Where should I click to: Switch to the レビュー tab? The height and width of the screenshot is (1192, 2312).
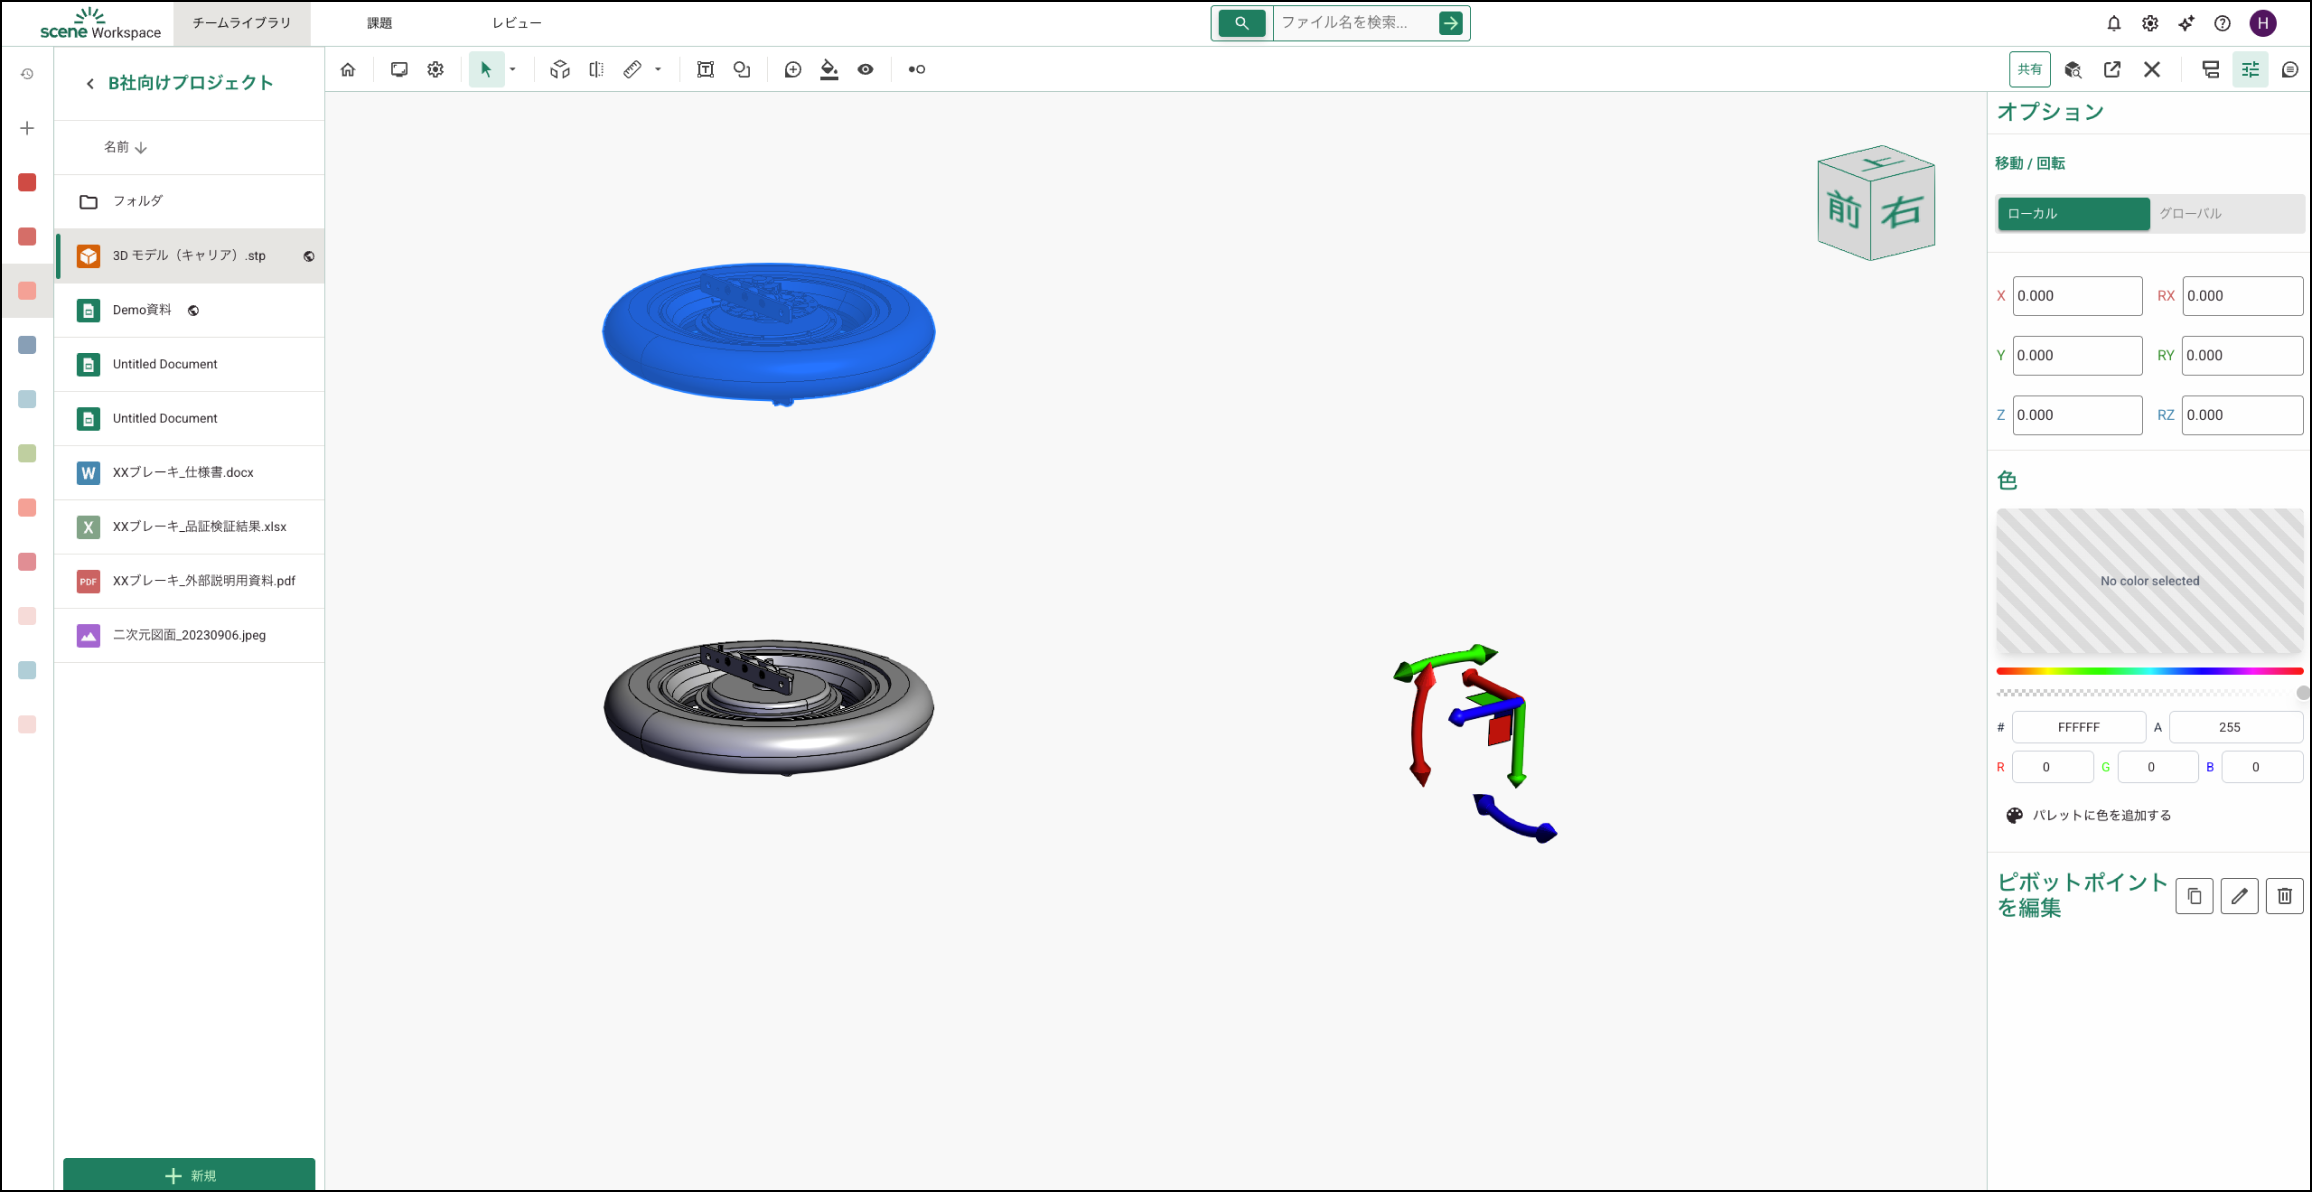point(516,23)
